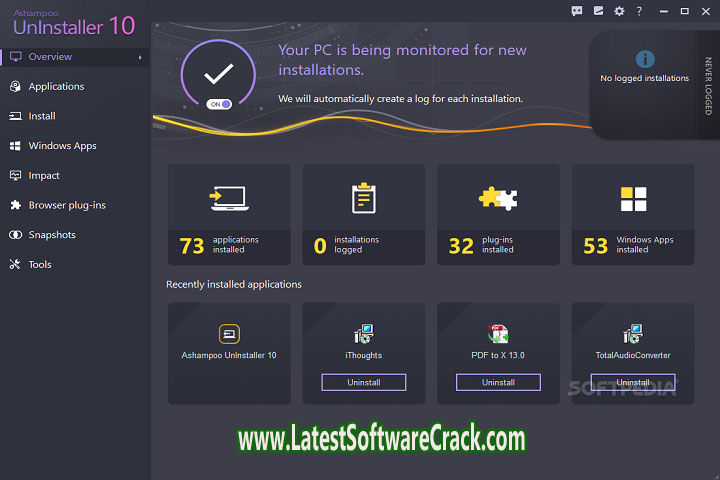Open the 32 plug-ins installed tile
720x480 pixels.
pyautogui.click(x=498, y=215)
